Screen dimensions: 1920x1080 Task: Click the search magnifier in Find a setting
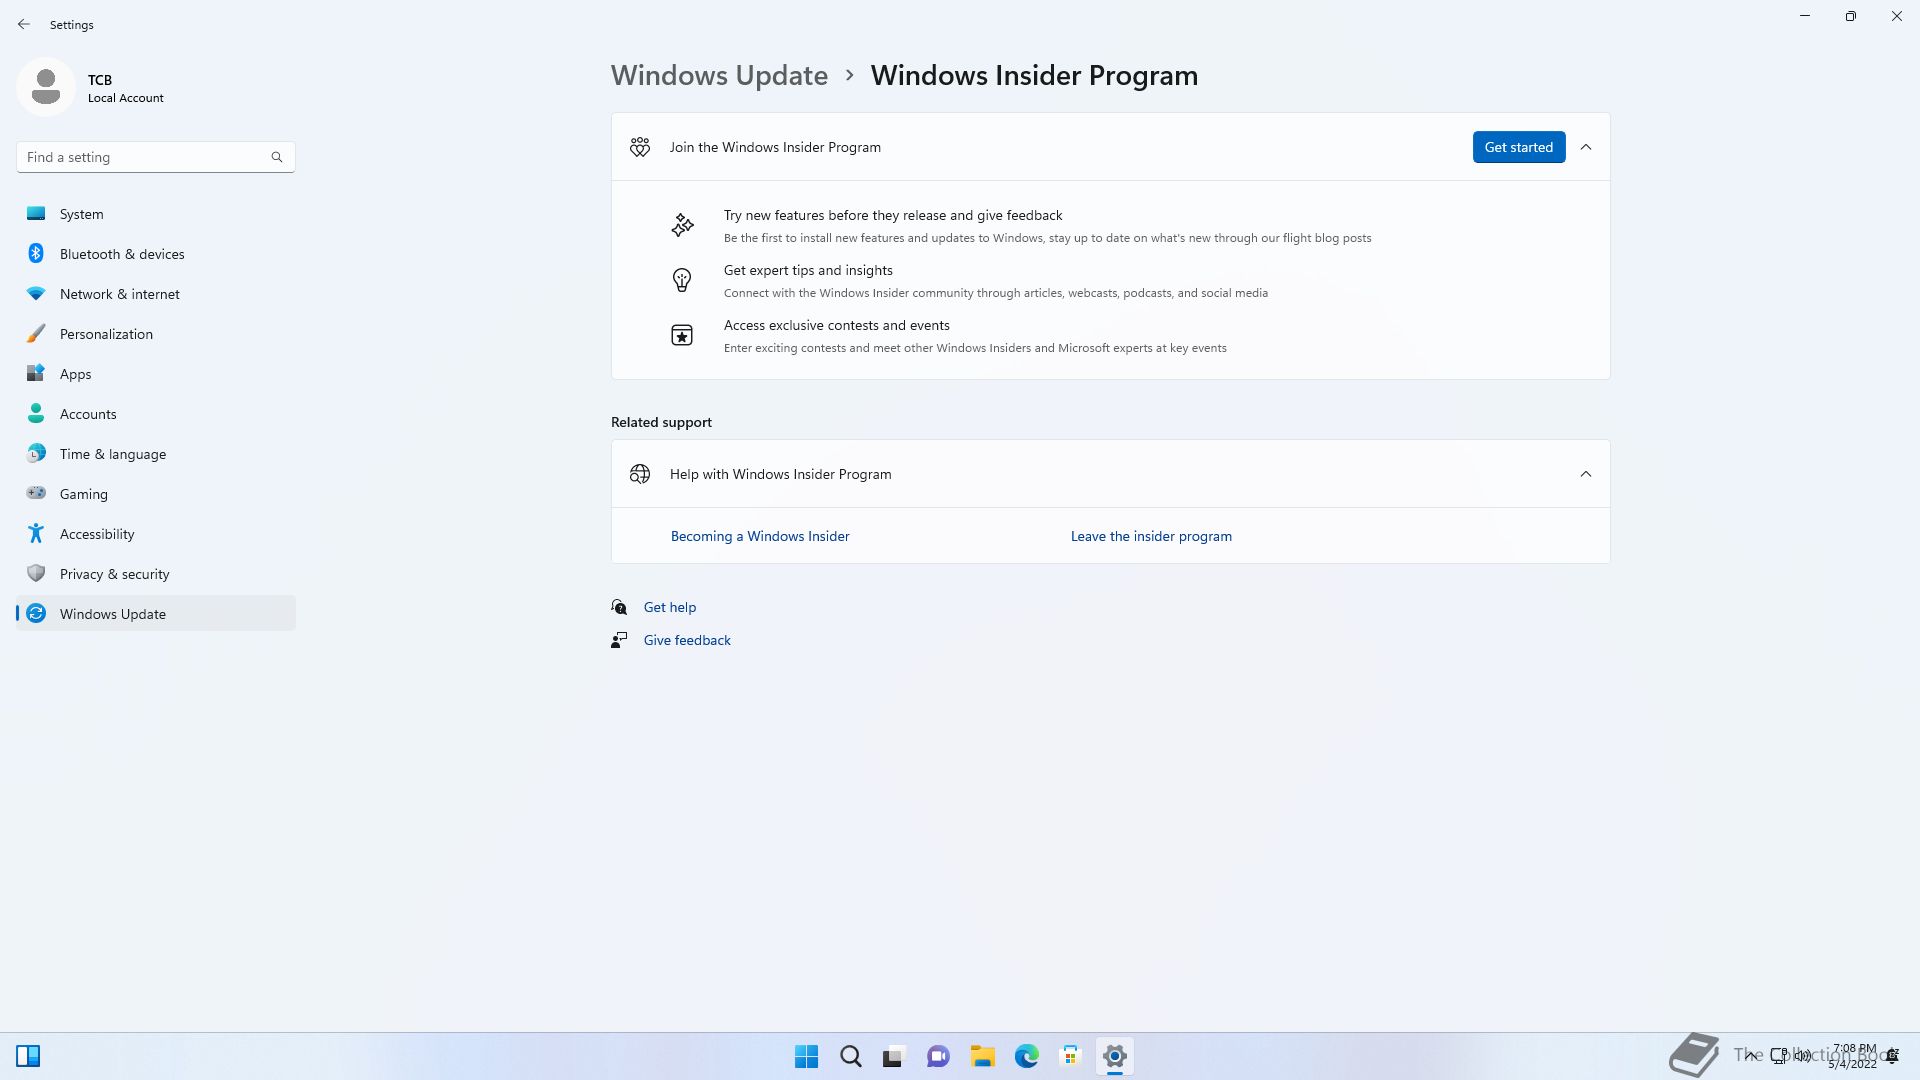click(277, 157)
